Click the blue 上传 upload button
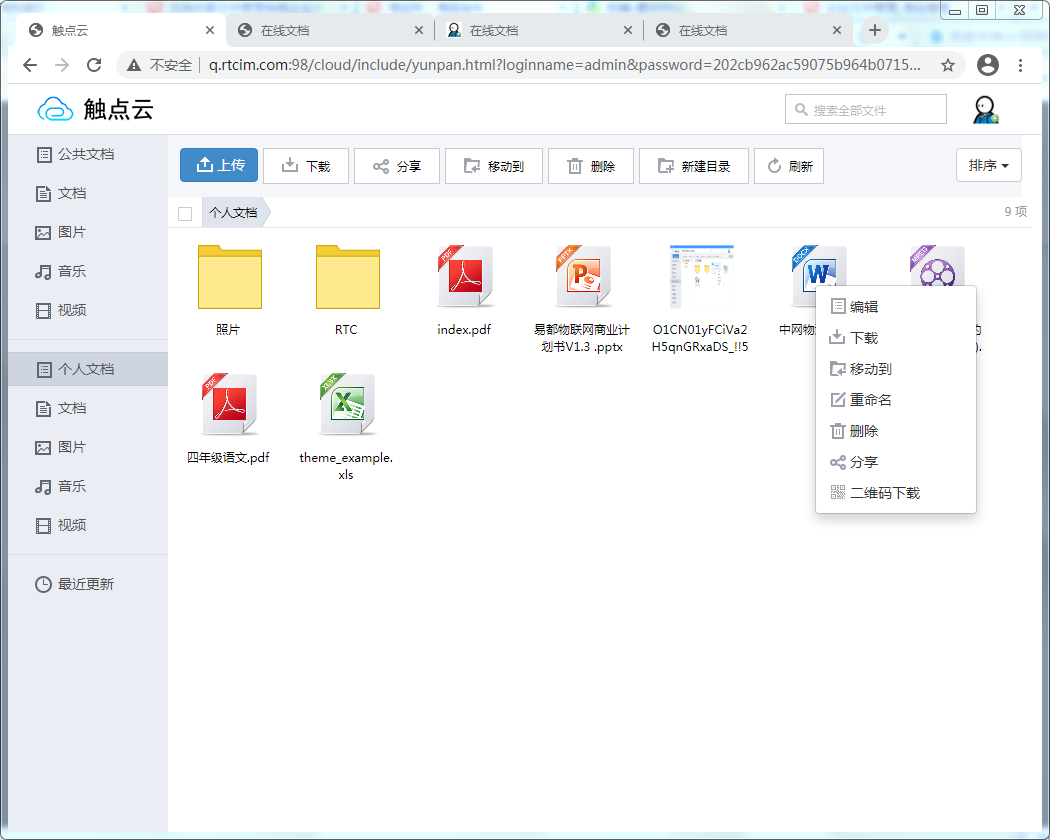This screenshot has width=1050, height=840. (219, 166)
